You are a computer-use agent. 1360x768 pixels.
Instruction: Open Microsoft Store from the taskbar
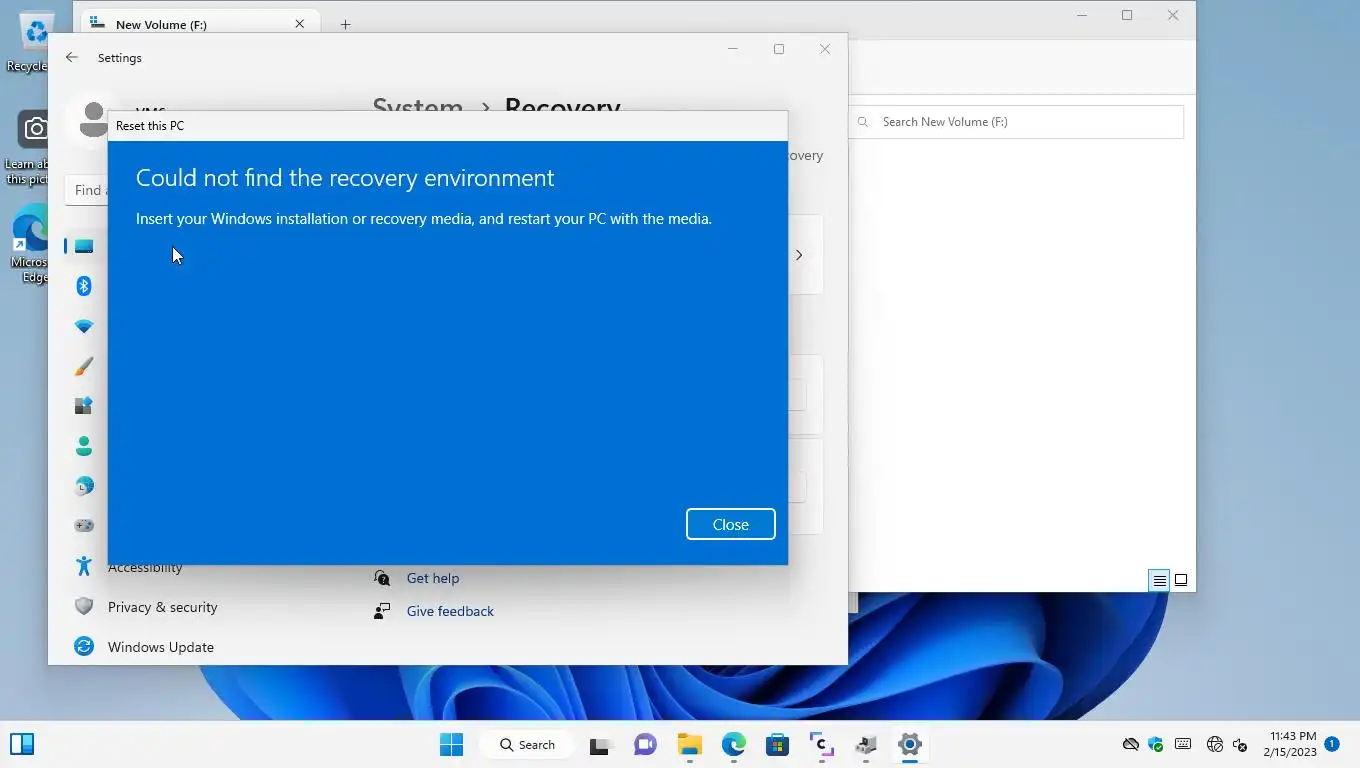tap(777, 745)
